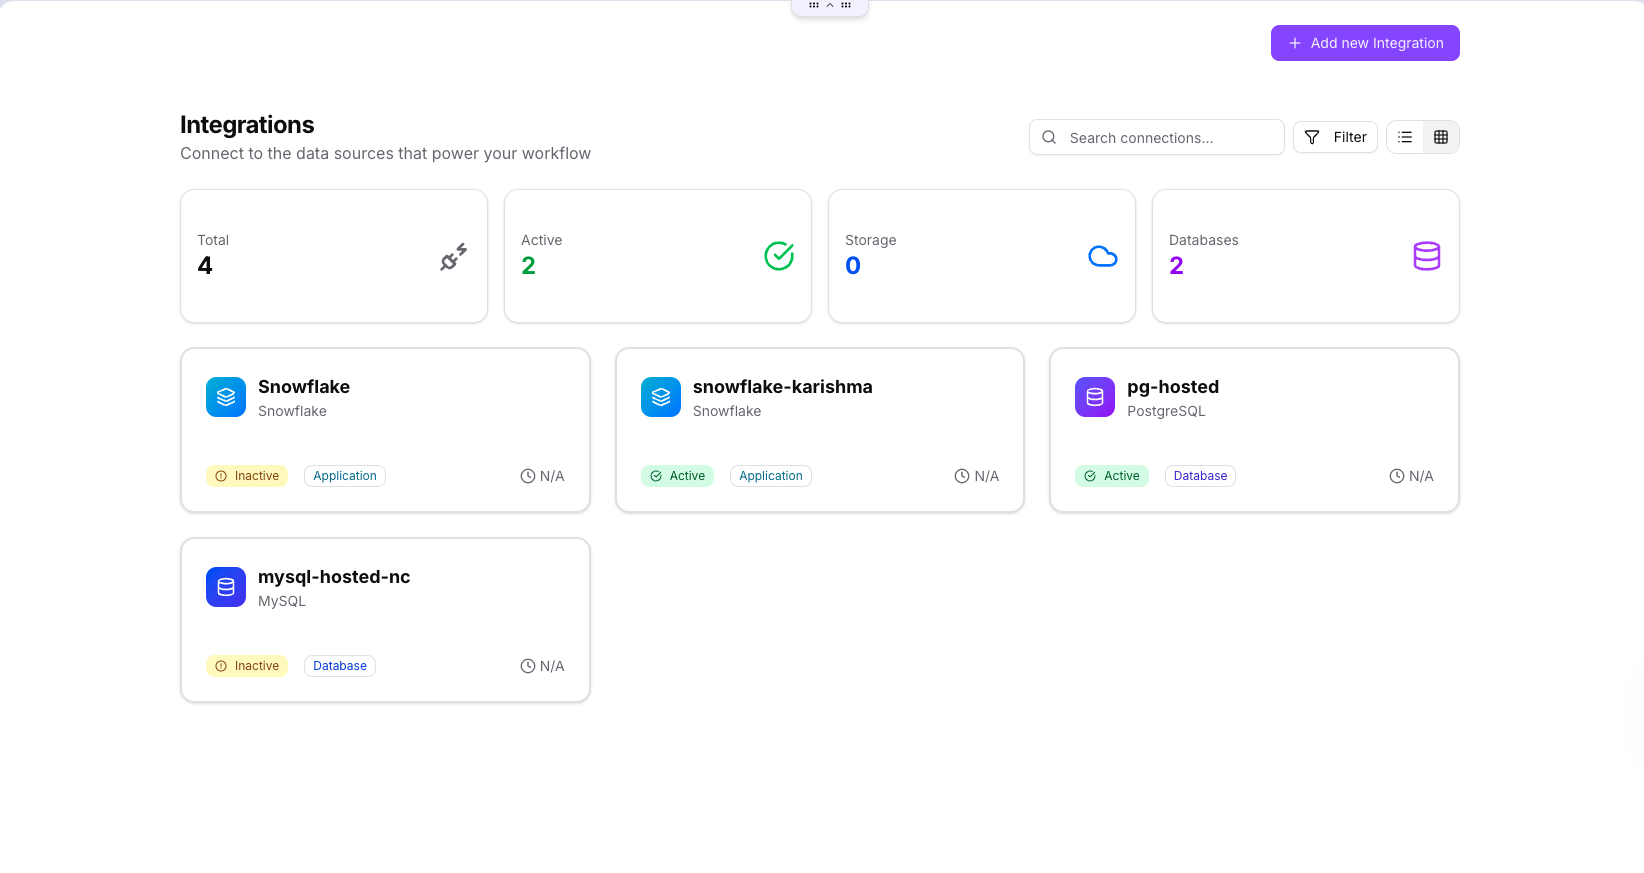Click the plug icon in Total card
The height and width of the screenshot is (873, 1644).
453,257
